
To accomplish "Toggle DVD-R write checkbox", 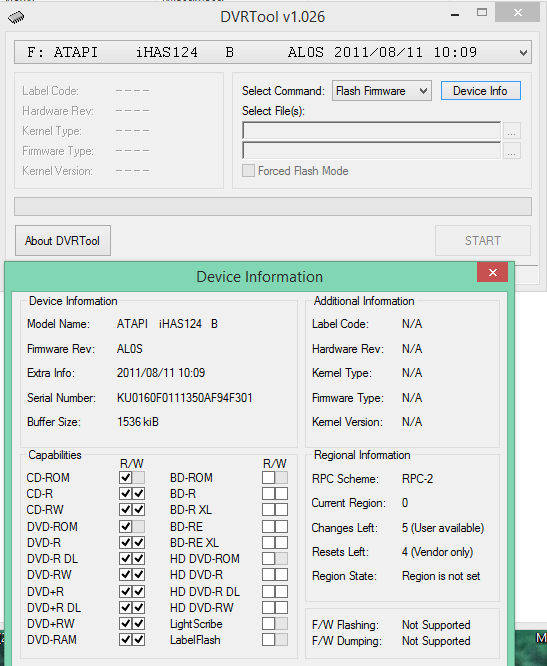I will click(x=138, y=542).
